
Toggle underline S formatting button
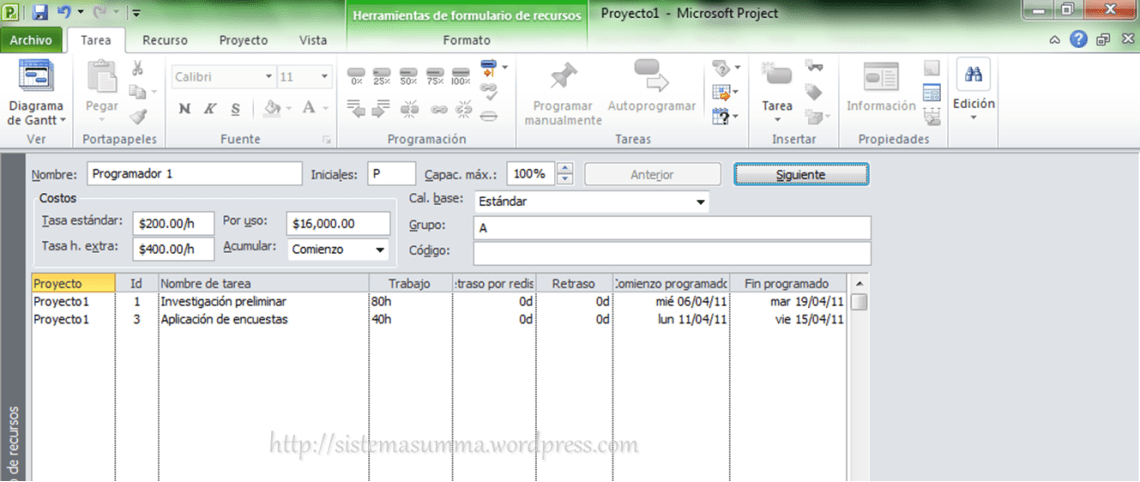coord(236,108)
